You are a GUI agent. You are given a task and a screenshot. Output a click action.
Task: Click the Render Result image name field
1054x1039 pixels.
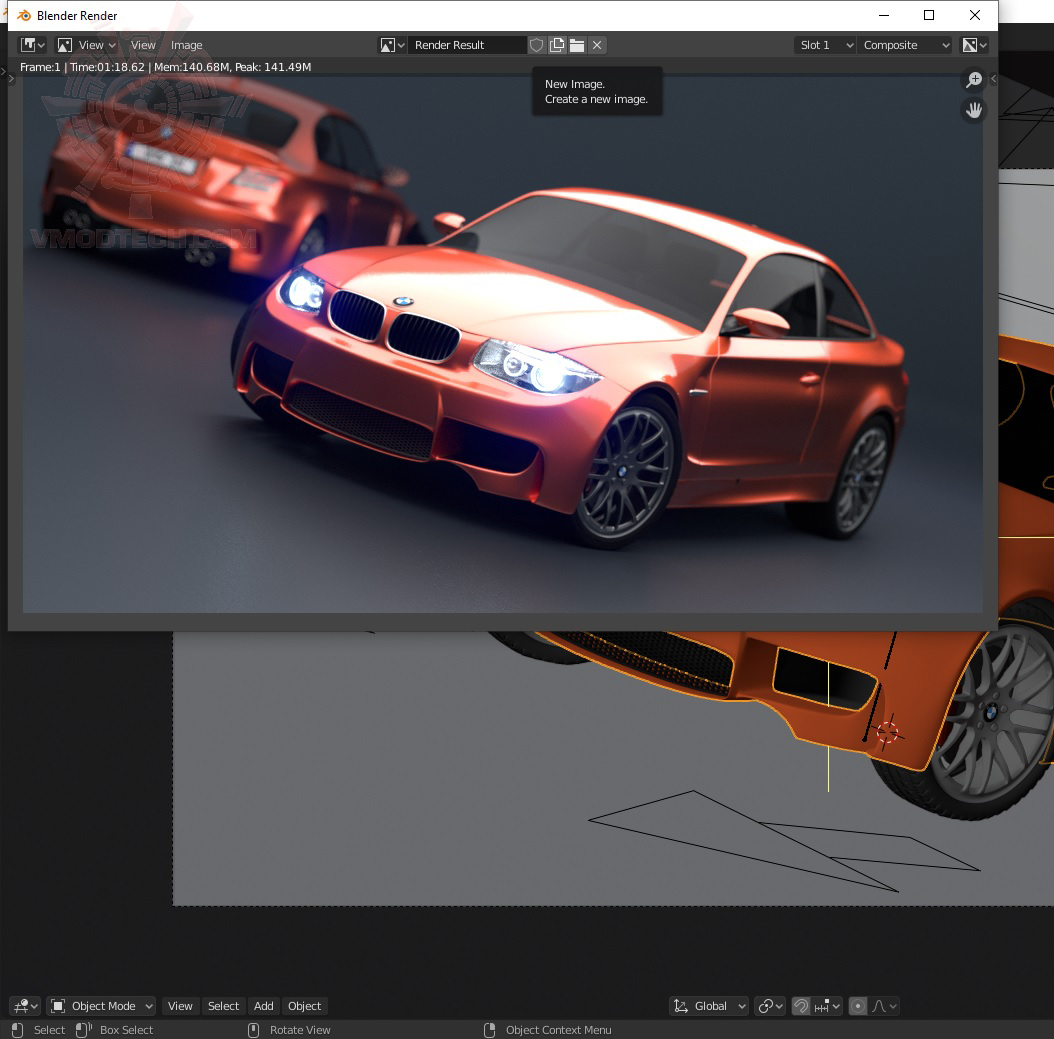point(467,45)
